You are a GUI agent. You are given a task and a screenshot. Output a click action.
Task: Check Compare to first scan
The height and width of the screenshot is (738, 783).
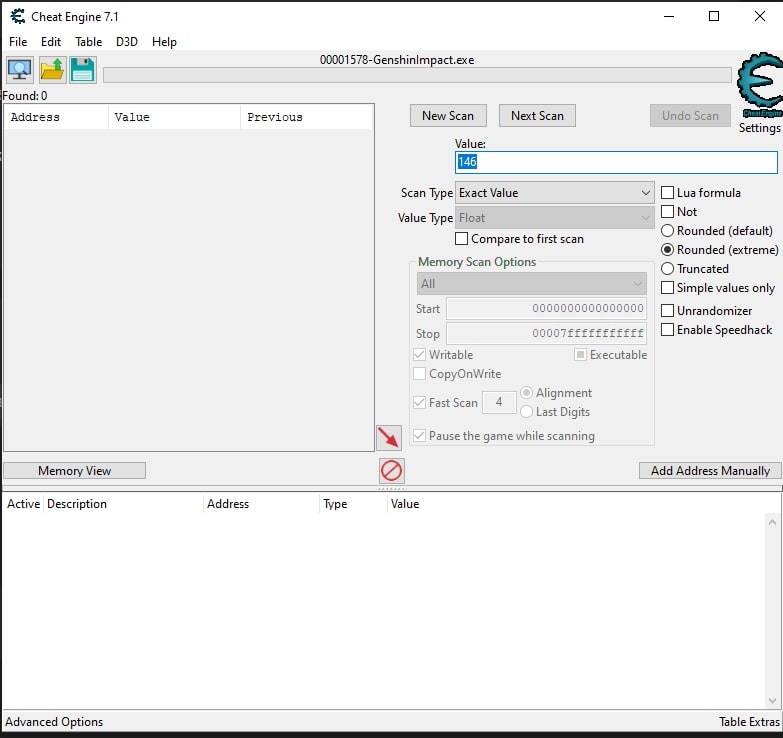(x=461, y=239)
